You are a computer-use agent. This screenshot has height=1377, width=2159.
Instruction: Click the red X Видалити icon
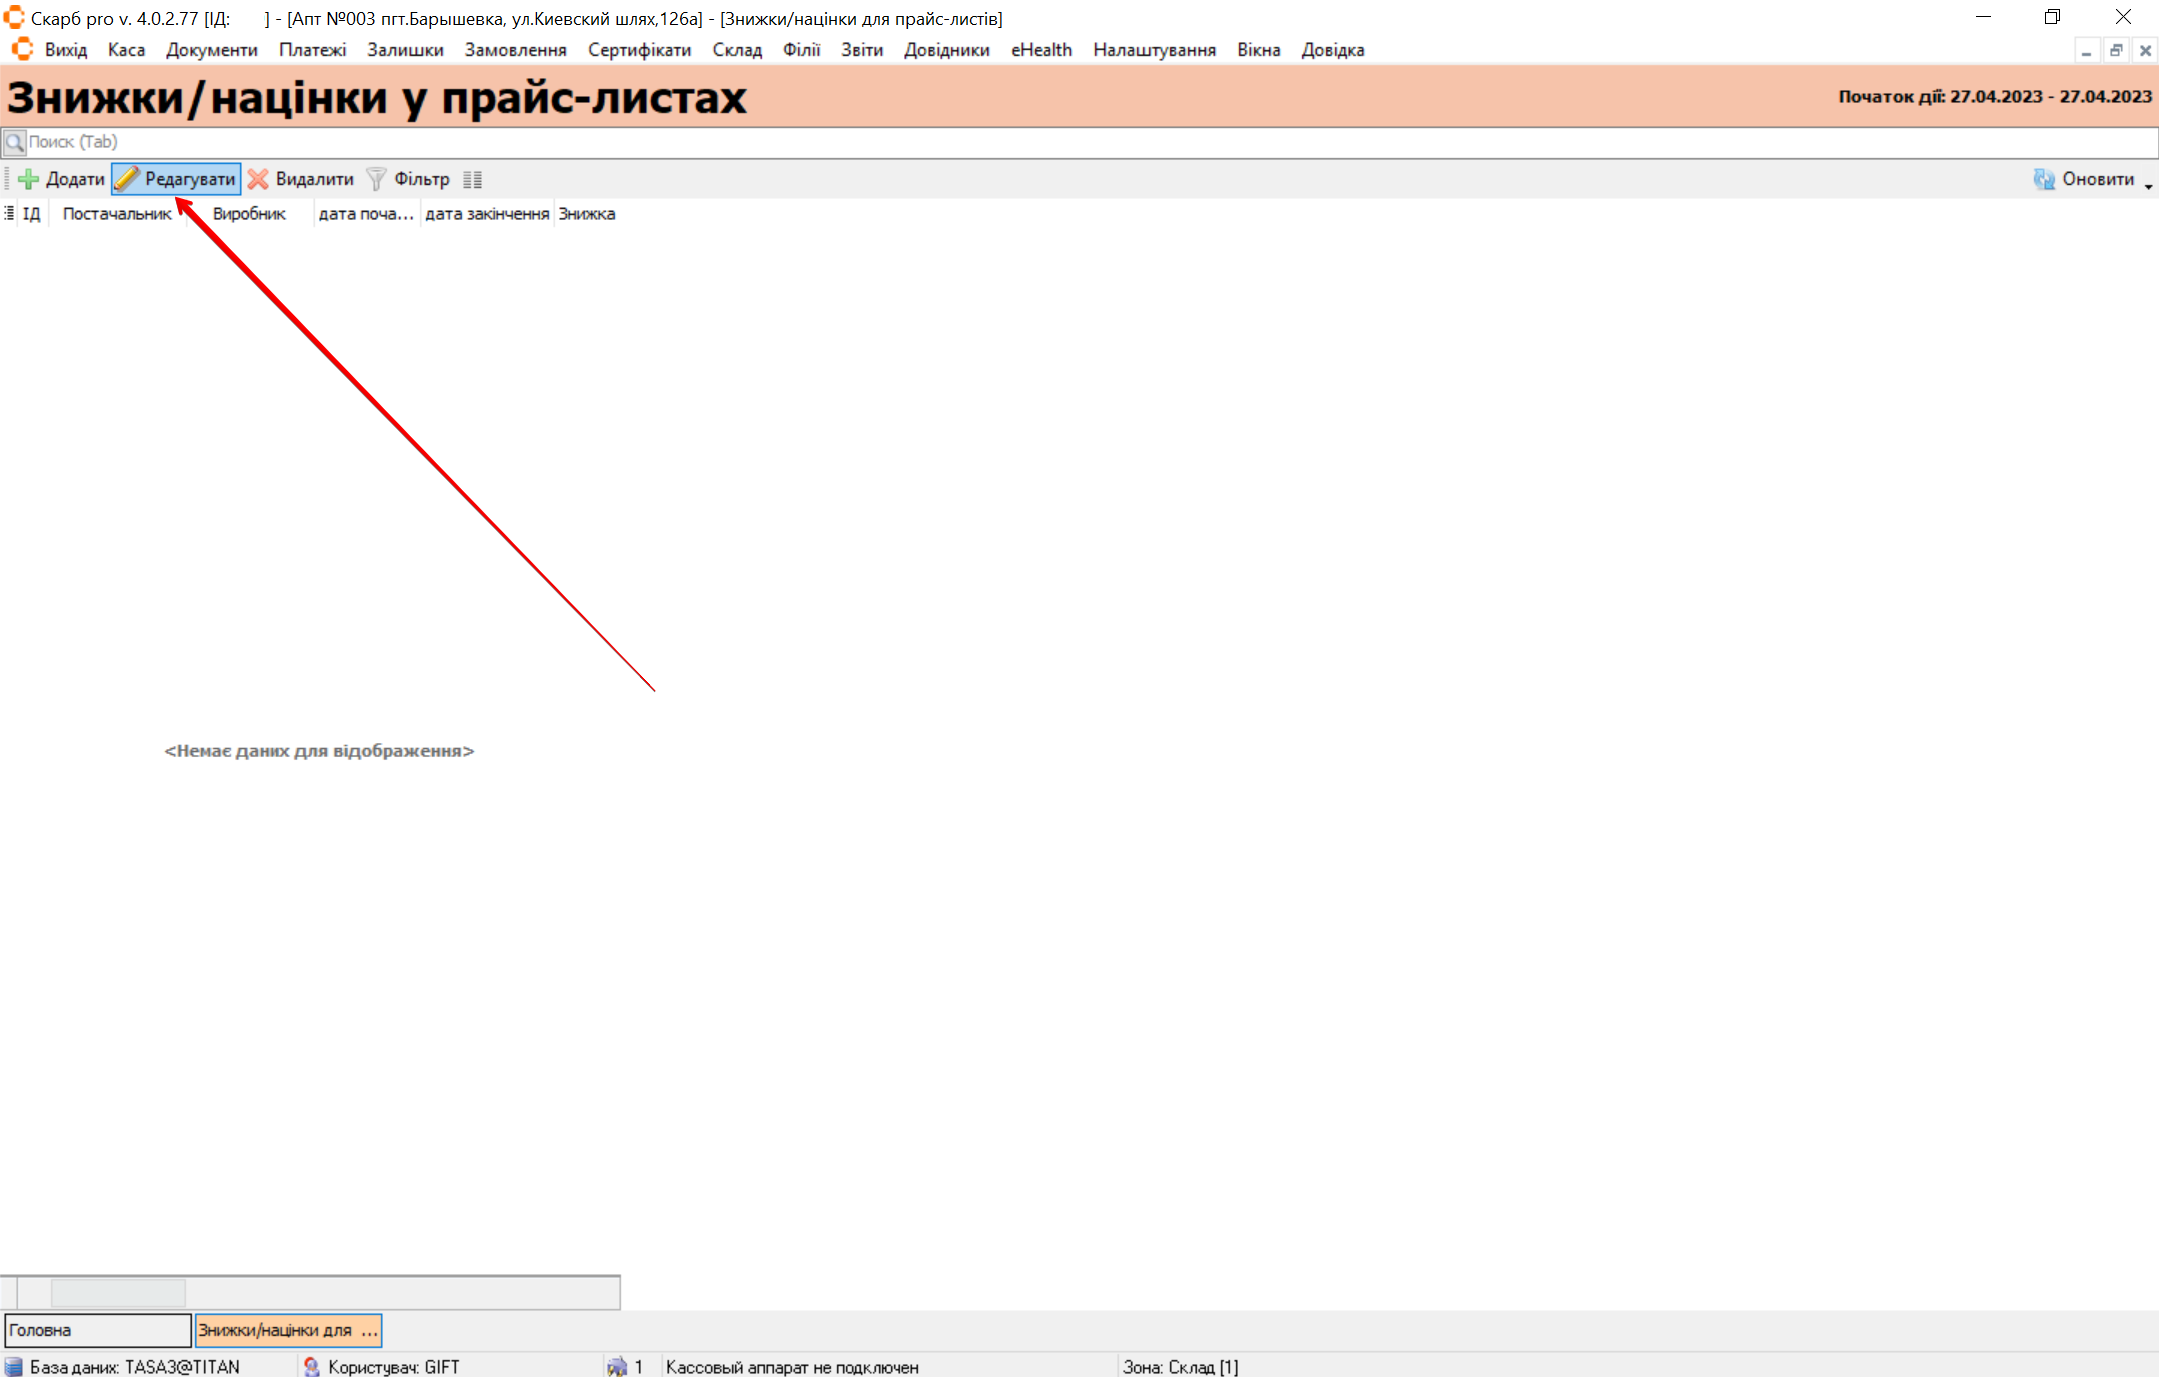tap(258, 179)
